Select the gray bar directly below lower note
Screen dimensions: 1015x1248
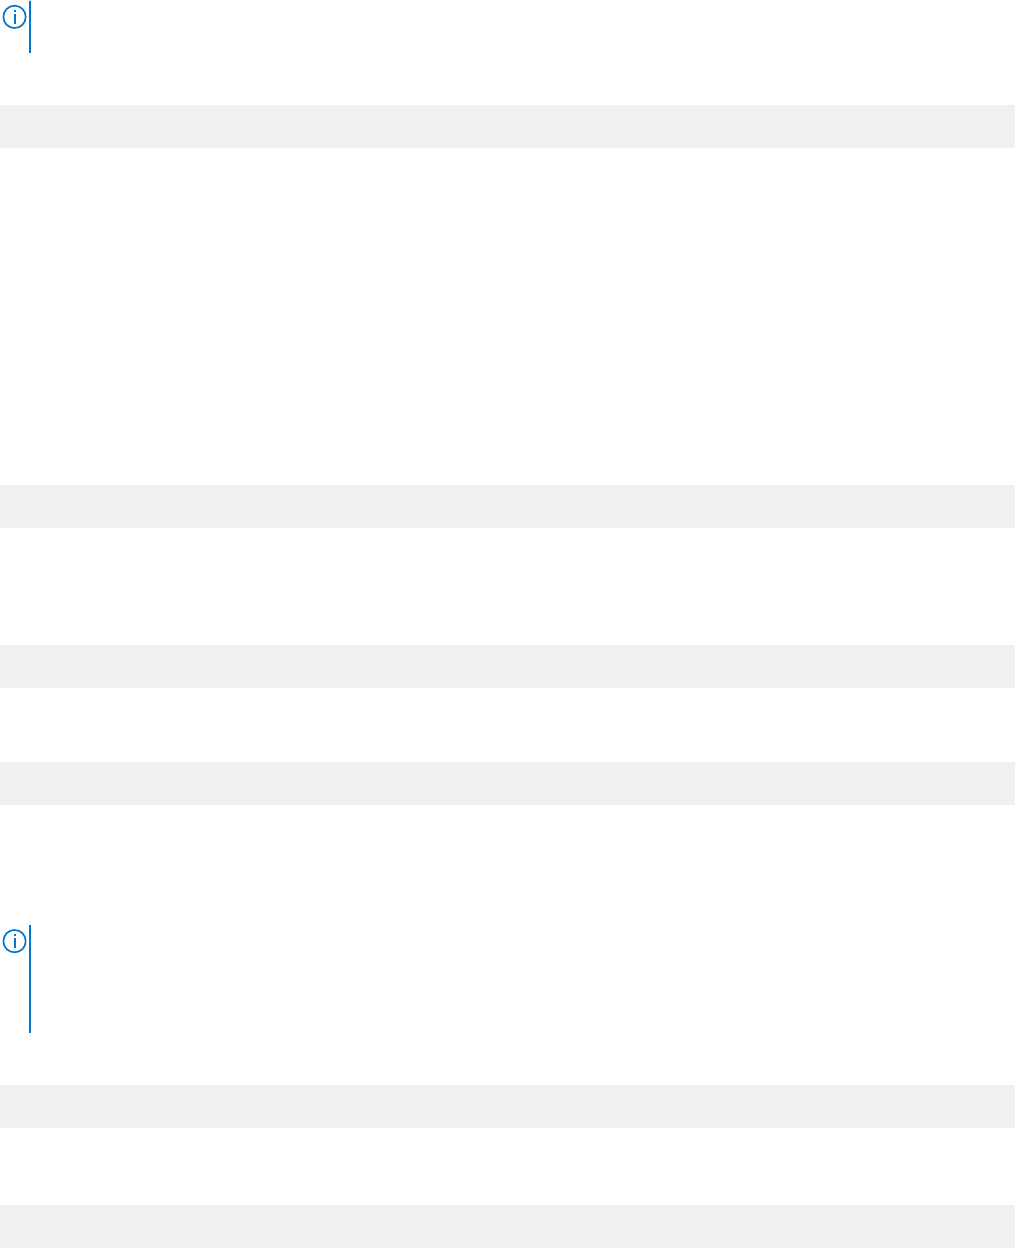[x=507, y=1107]
